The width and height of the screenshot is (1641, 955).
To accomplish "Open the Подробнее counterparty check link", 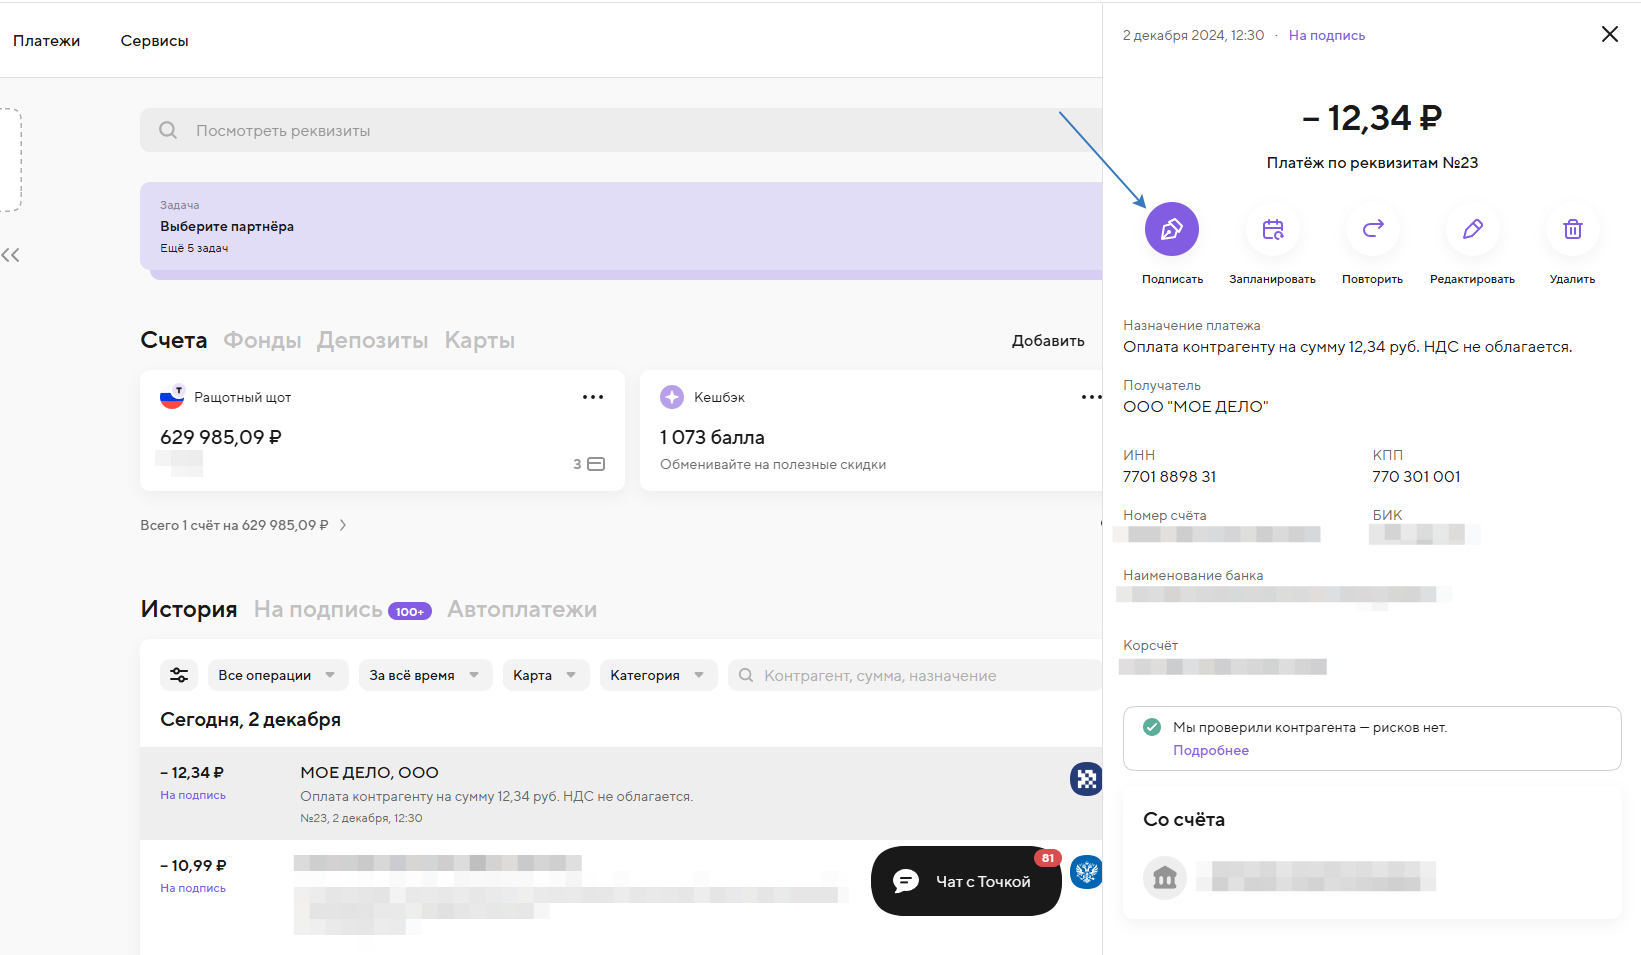I will coord(1210,750).
